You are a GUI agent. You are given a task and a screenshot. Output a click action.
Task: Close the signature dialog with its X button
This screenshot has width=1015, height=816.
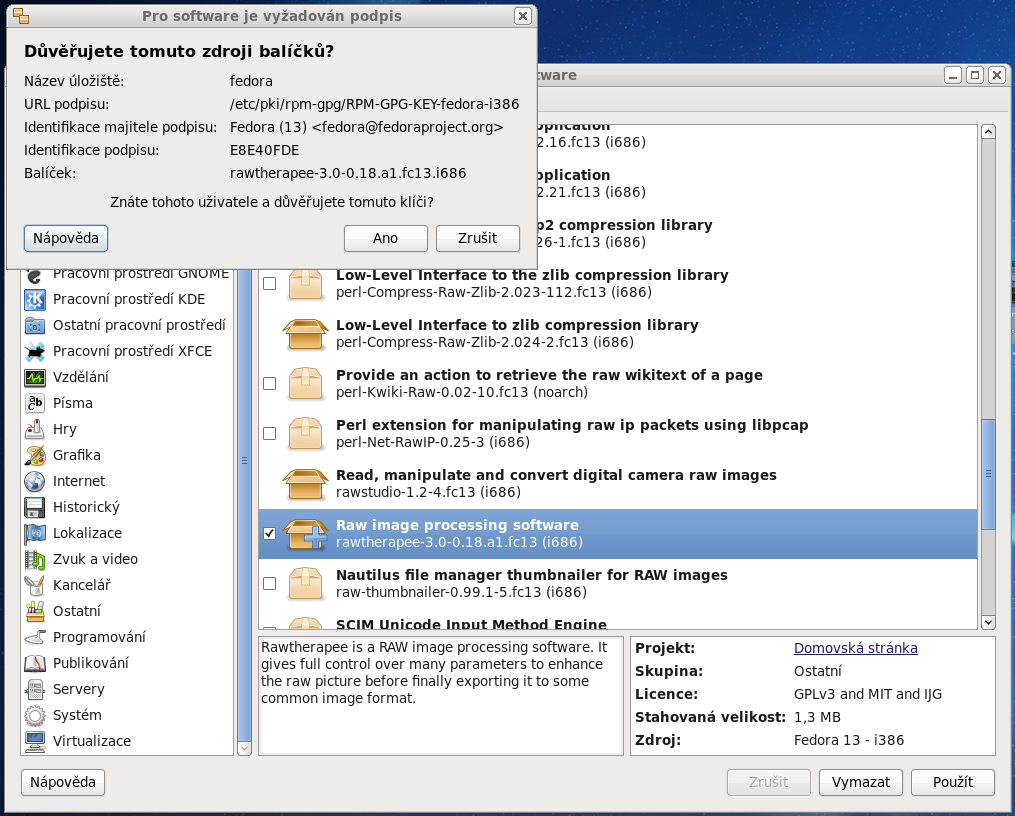[522, 16]
